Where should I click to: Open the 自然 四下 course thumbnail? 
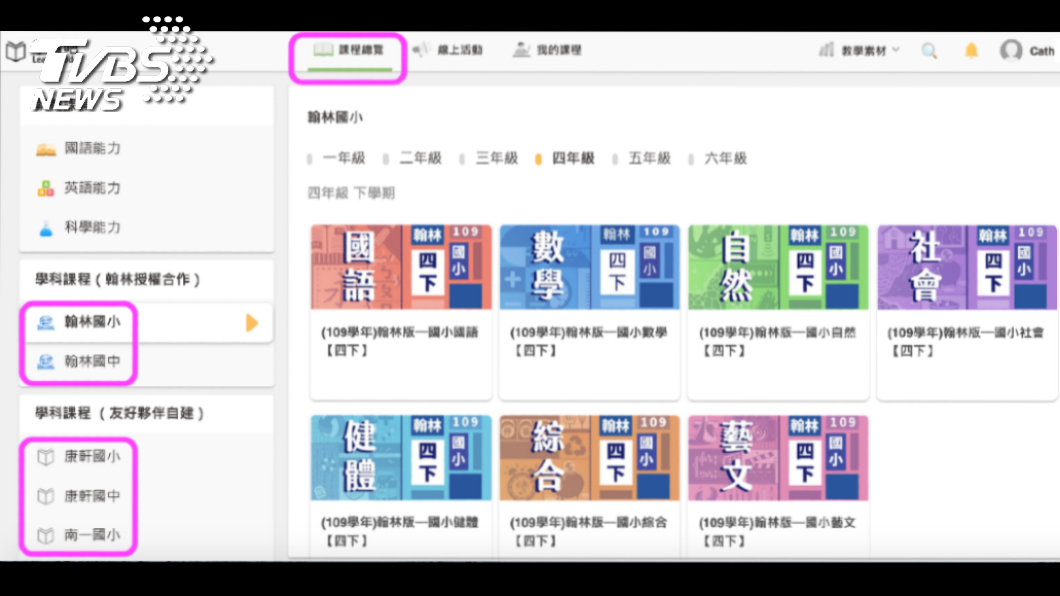click(778, 267)
